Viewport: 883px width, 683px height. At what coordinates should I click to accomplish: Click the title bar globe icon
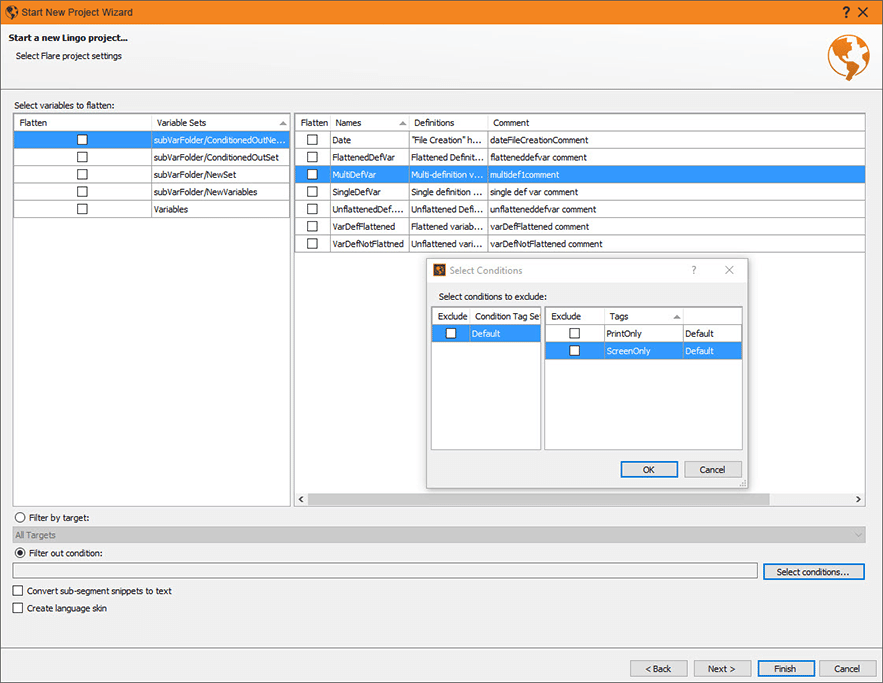(x=11, y=12)
